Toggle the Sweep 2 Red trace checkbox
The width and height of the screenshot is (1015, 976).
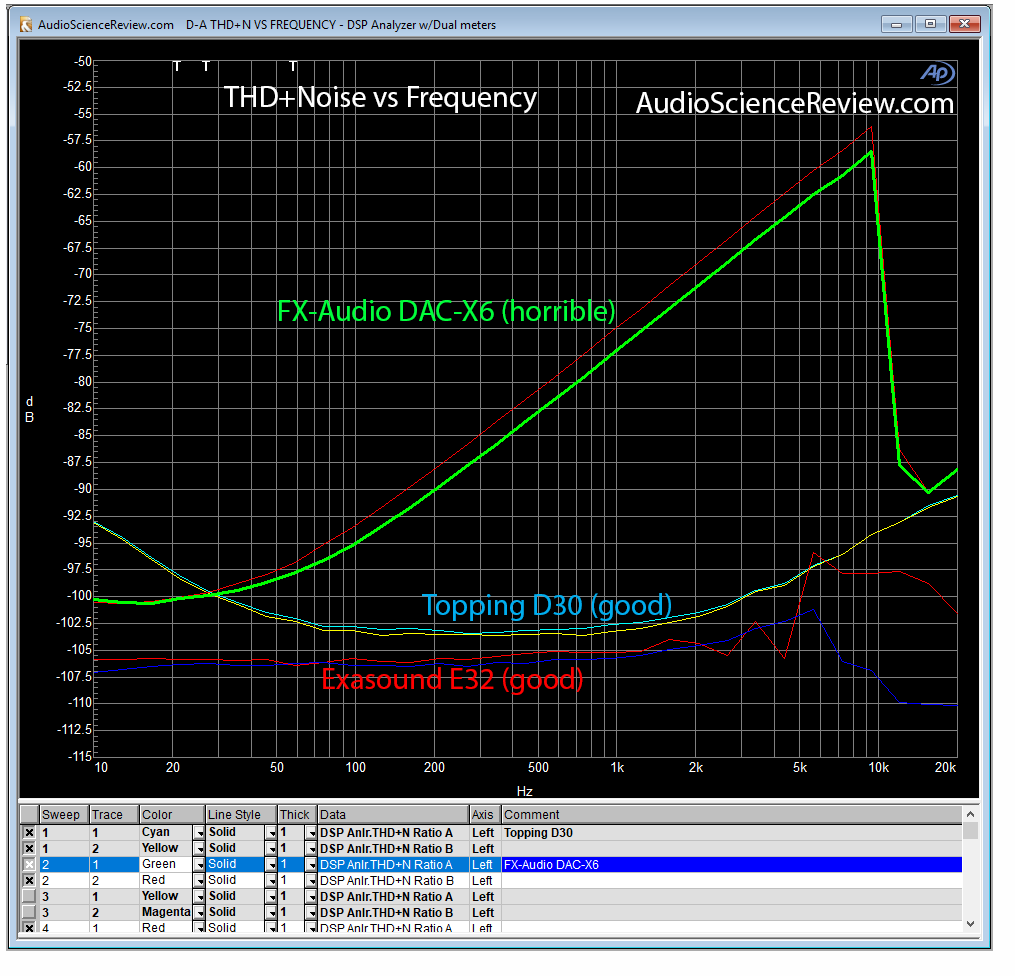(29, 880)
